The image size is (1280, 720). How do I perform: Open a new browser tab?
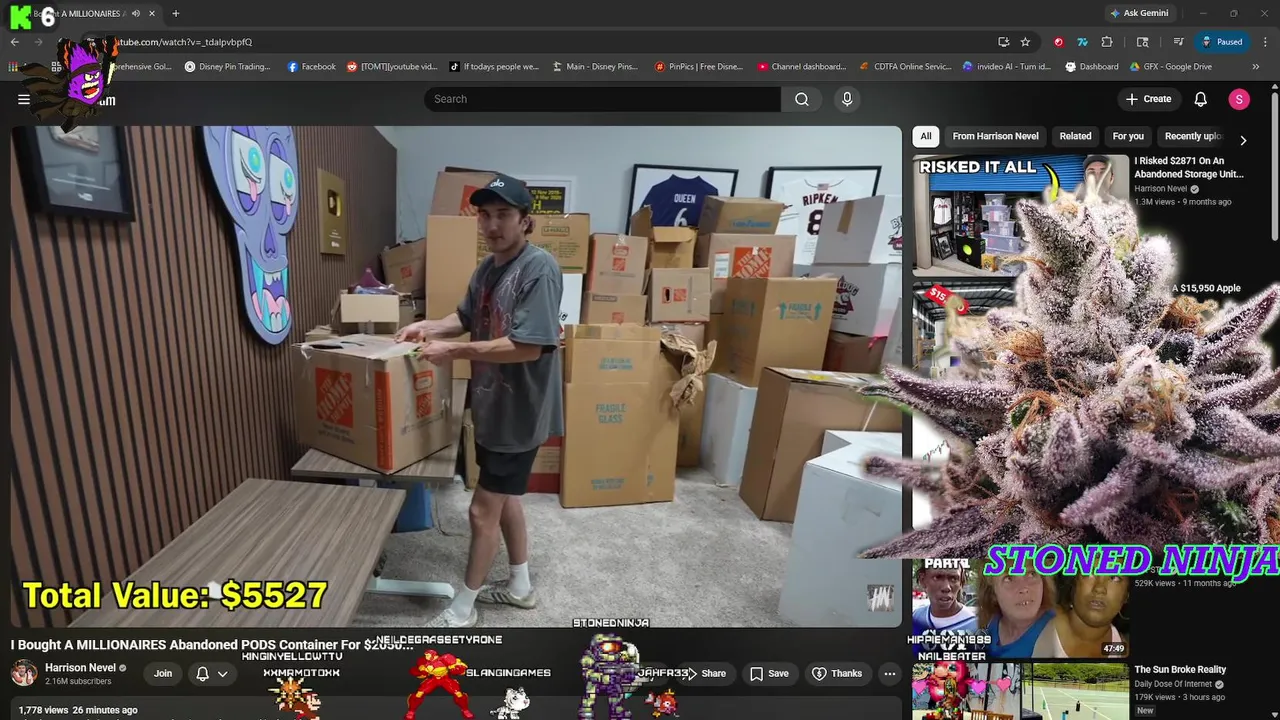pos(176,13)
